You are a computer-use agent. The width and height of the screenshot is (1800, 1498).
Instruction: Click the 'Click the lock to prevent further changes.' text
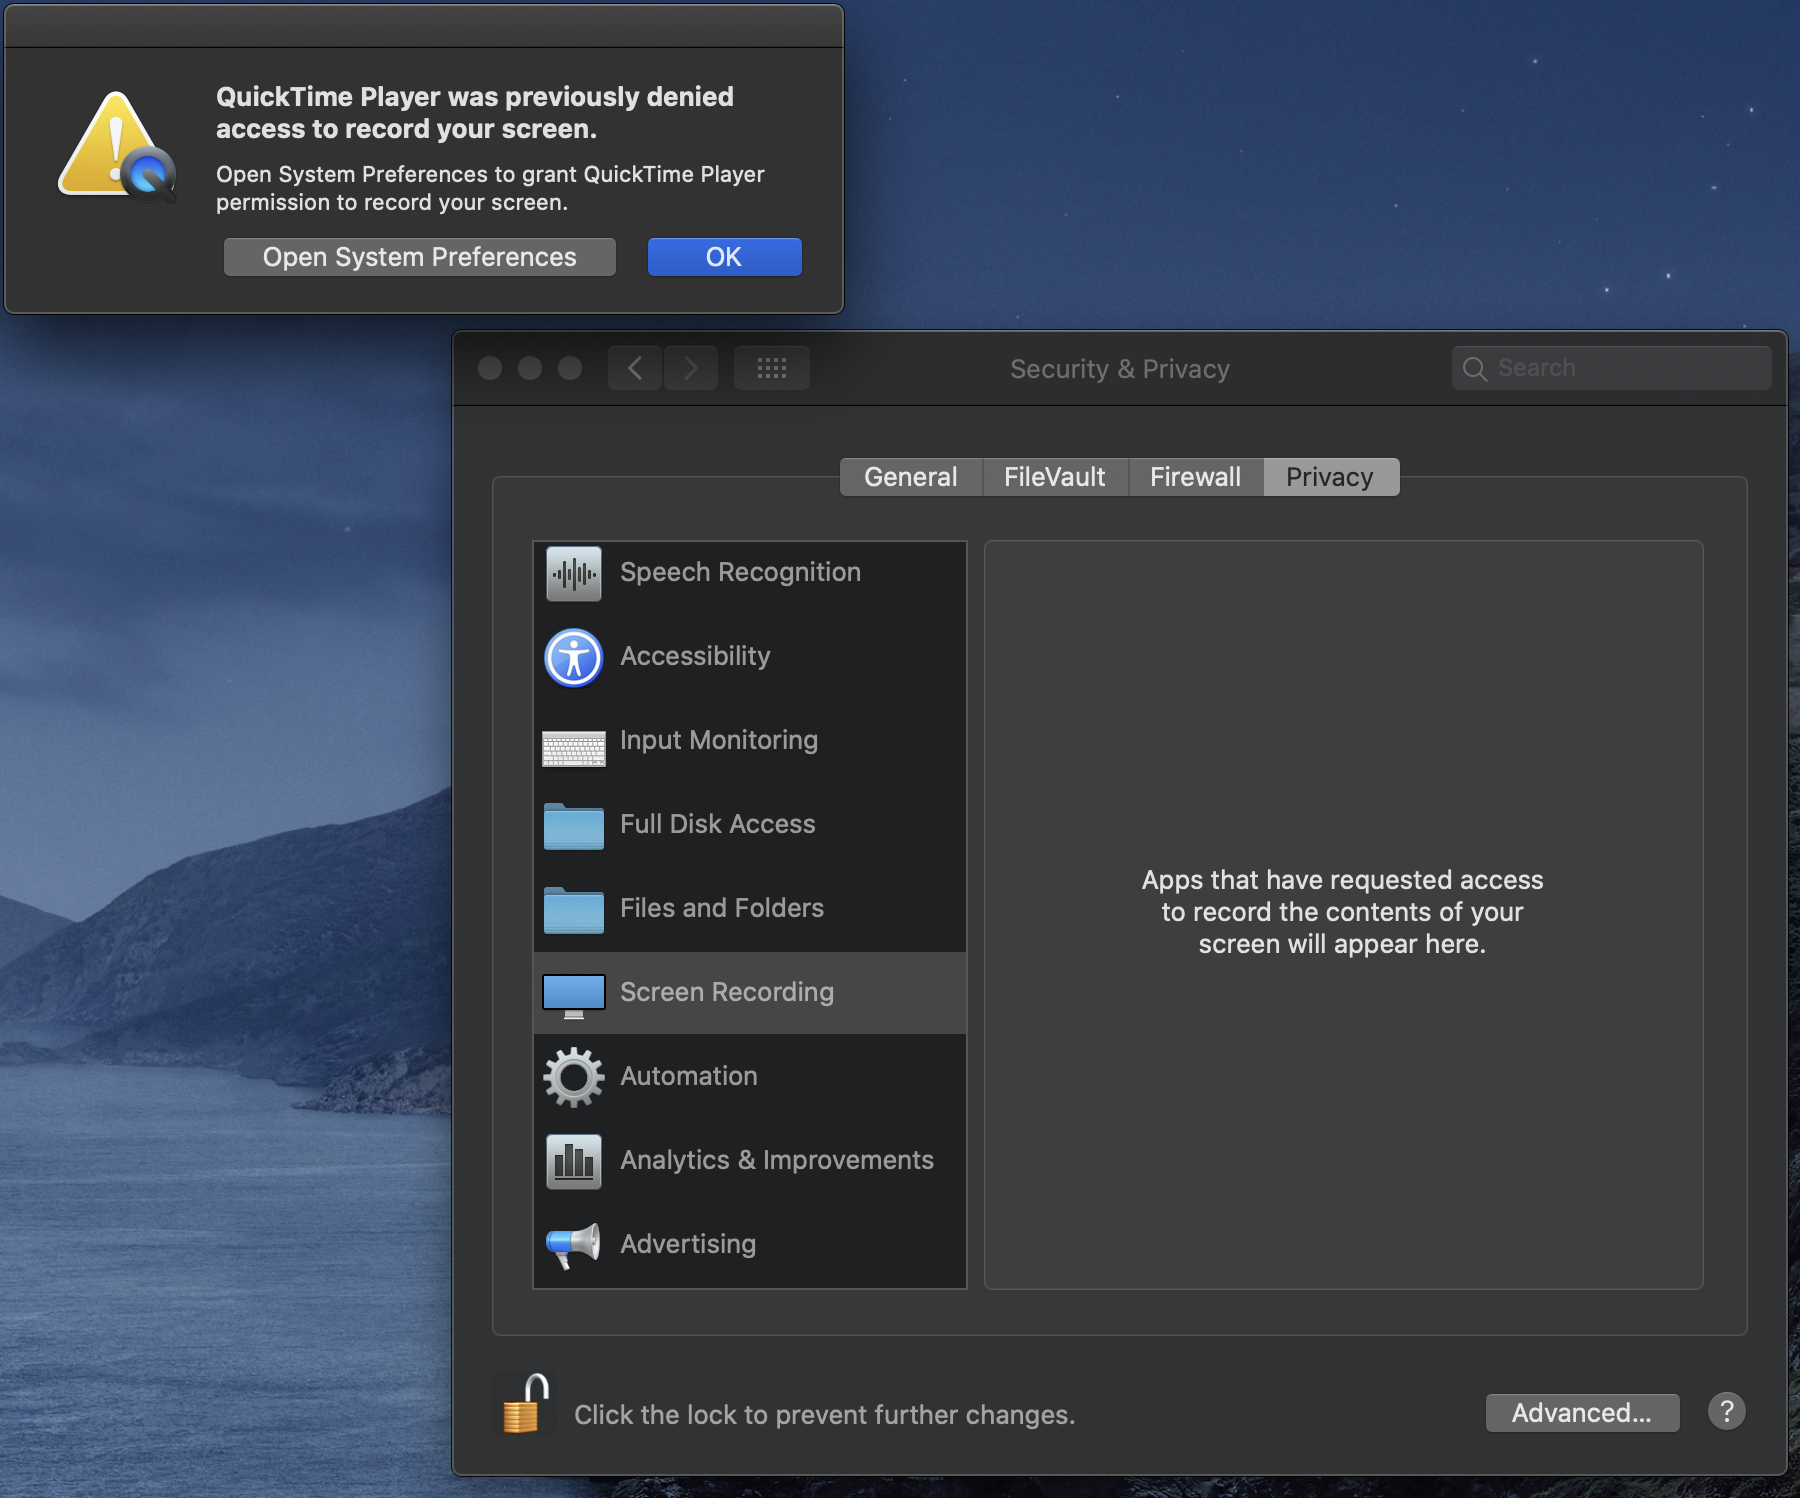pos(825,1415)
